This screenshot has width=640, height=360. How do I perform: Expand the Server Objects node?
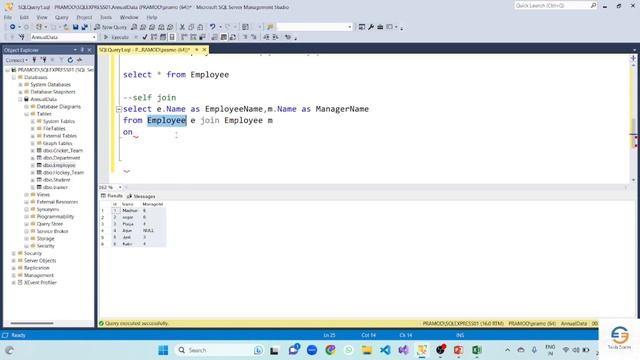pyautogui.click(x=14, y=260)
